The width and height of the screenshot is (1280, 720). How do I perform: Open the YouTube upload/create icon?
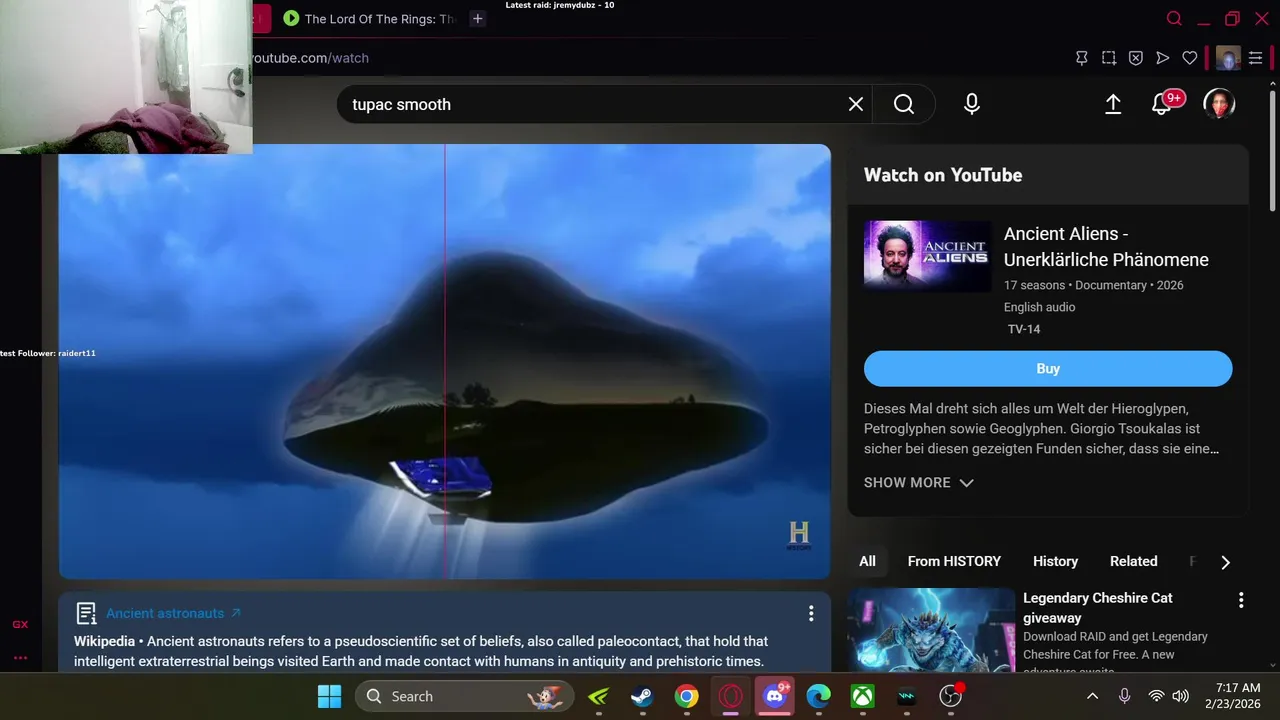(x=1113, y=104)
